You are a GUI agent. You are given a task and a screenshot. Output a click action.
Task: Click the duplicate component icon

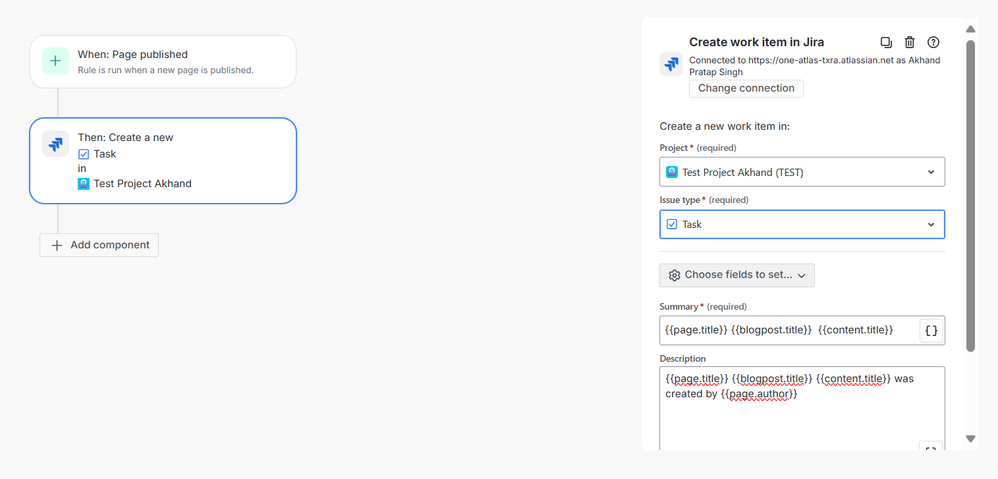click(x=886, y=42)
